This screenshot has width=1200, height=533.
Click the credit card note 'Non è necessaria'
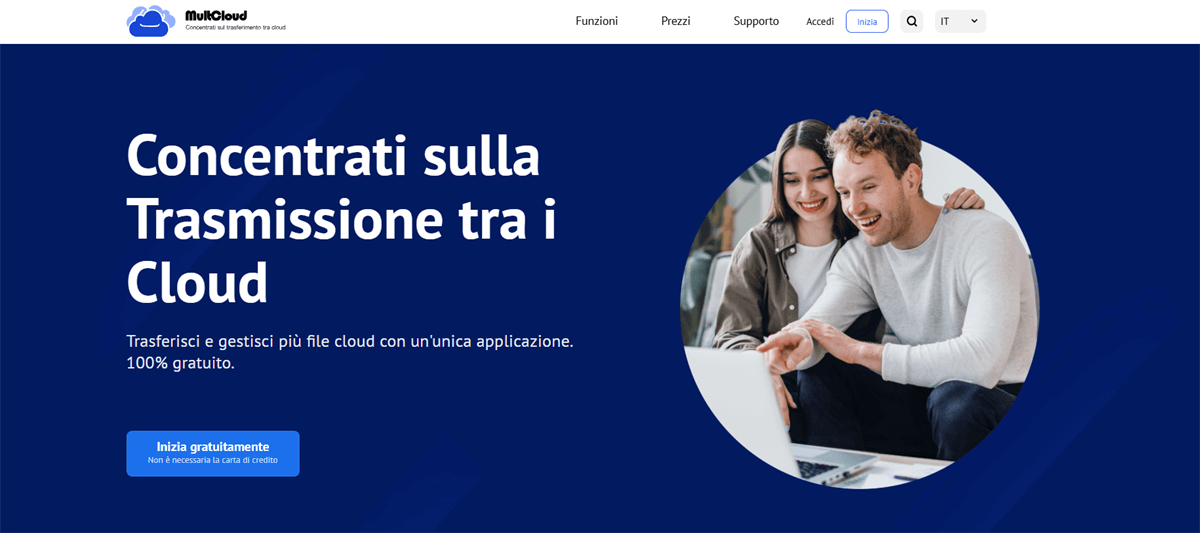tap(213, 460)
